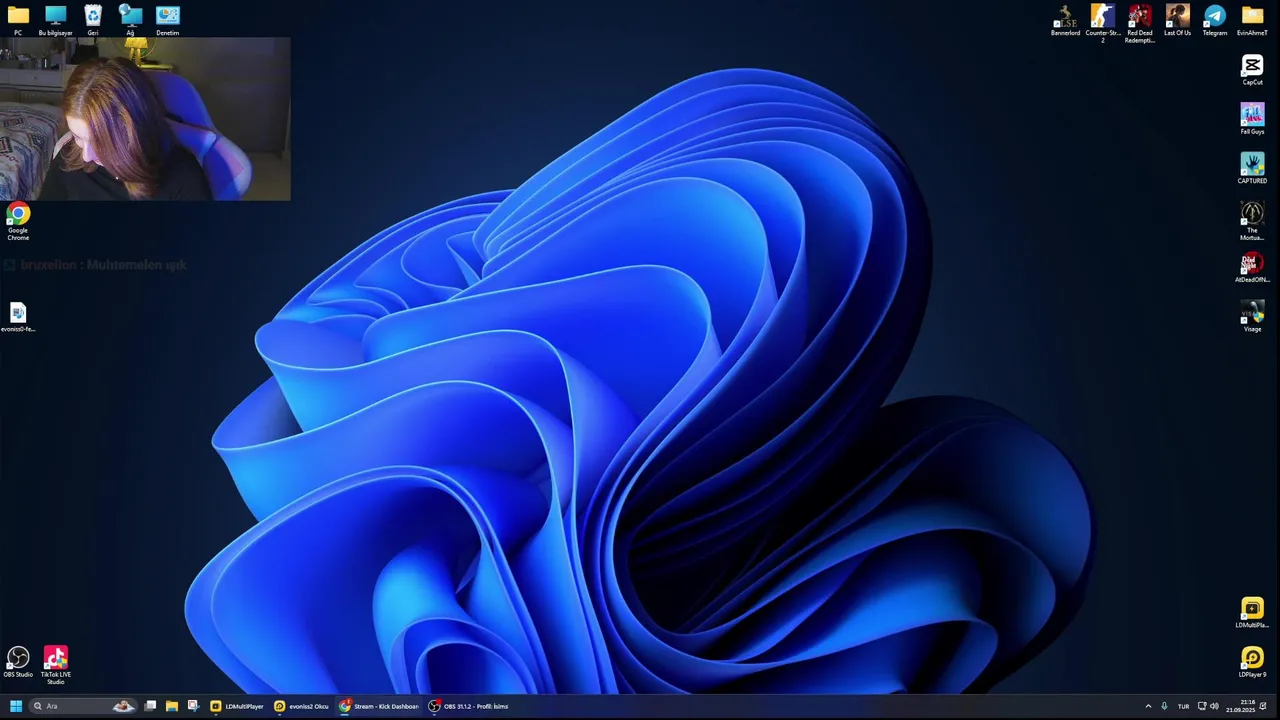Switch to evoniss2 Okcu taskbar window
Image resolution: width=1280 pixels, height=720 pixels.
click(x=302, y=706)
